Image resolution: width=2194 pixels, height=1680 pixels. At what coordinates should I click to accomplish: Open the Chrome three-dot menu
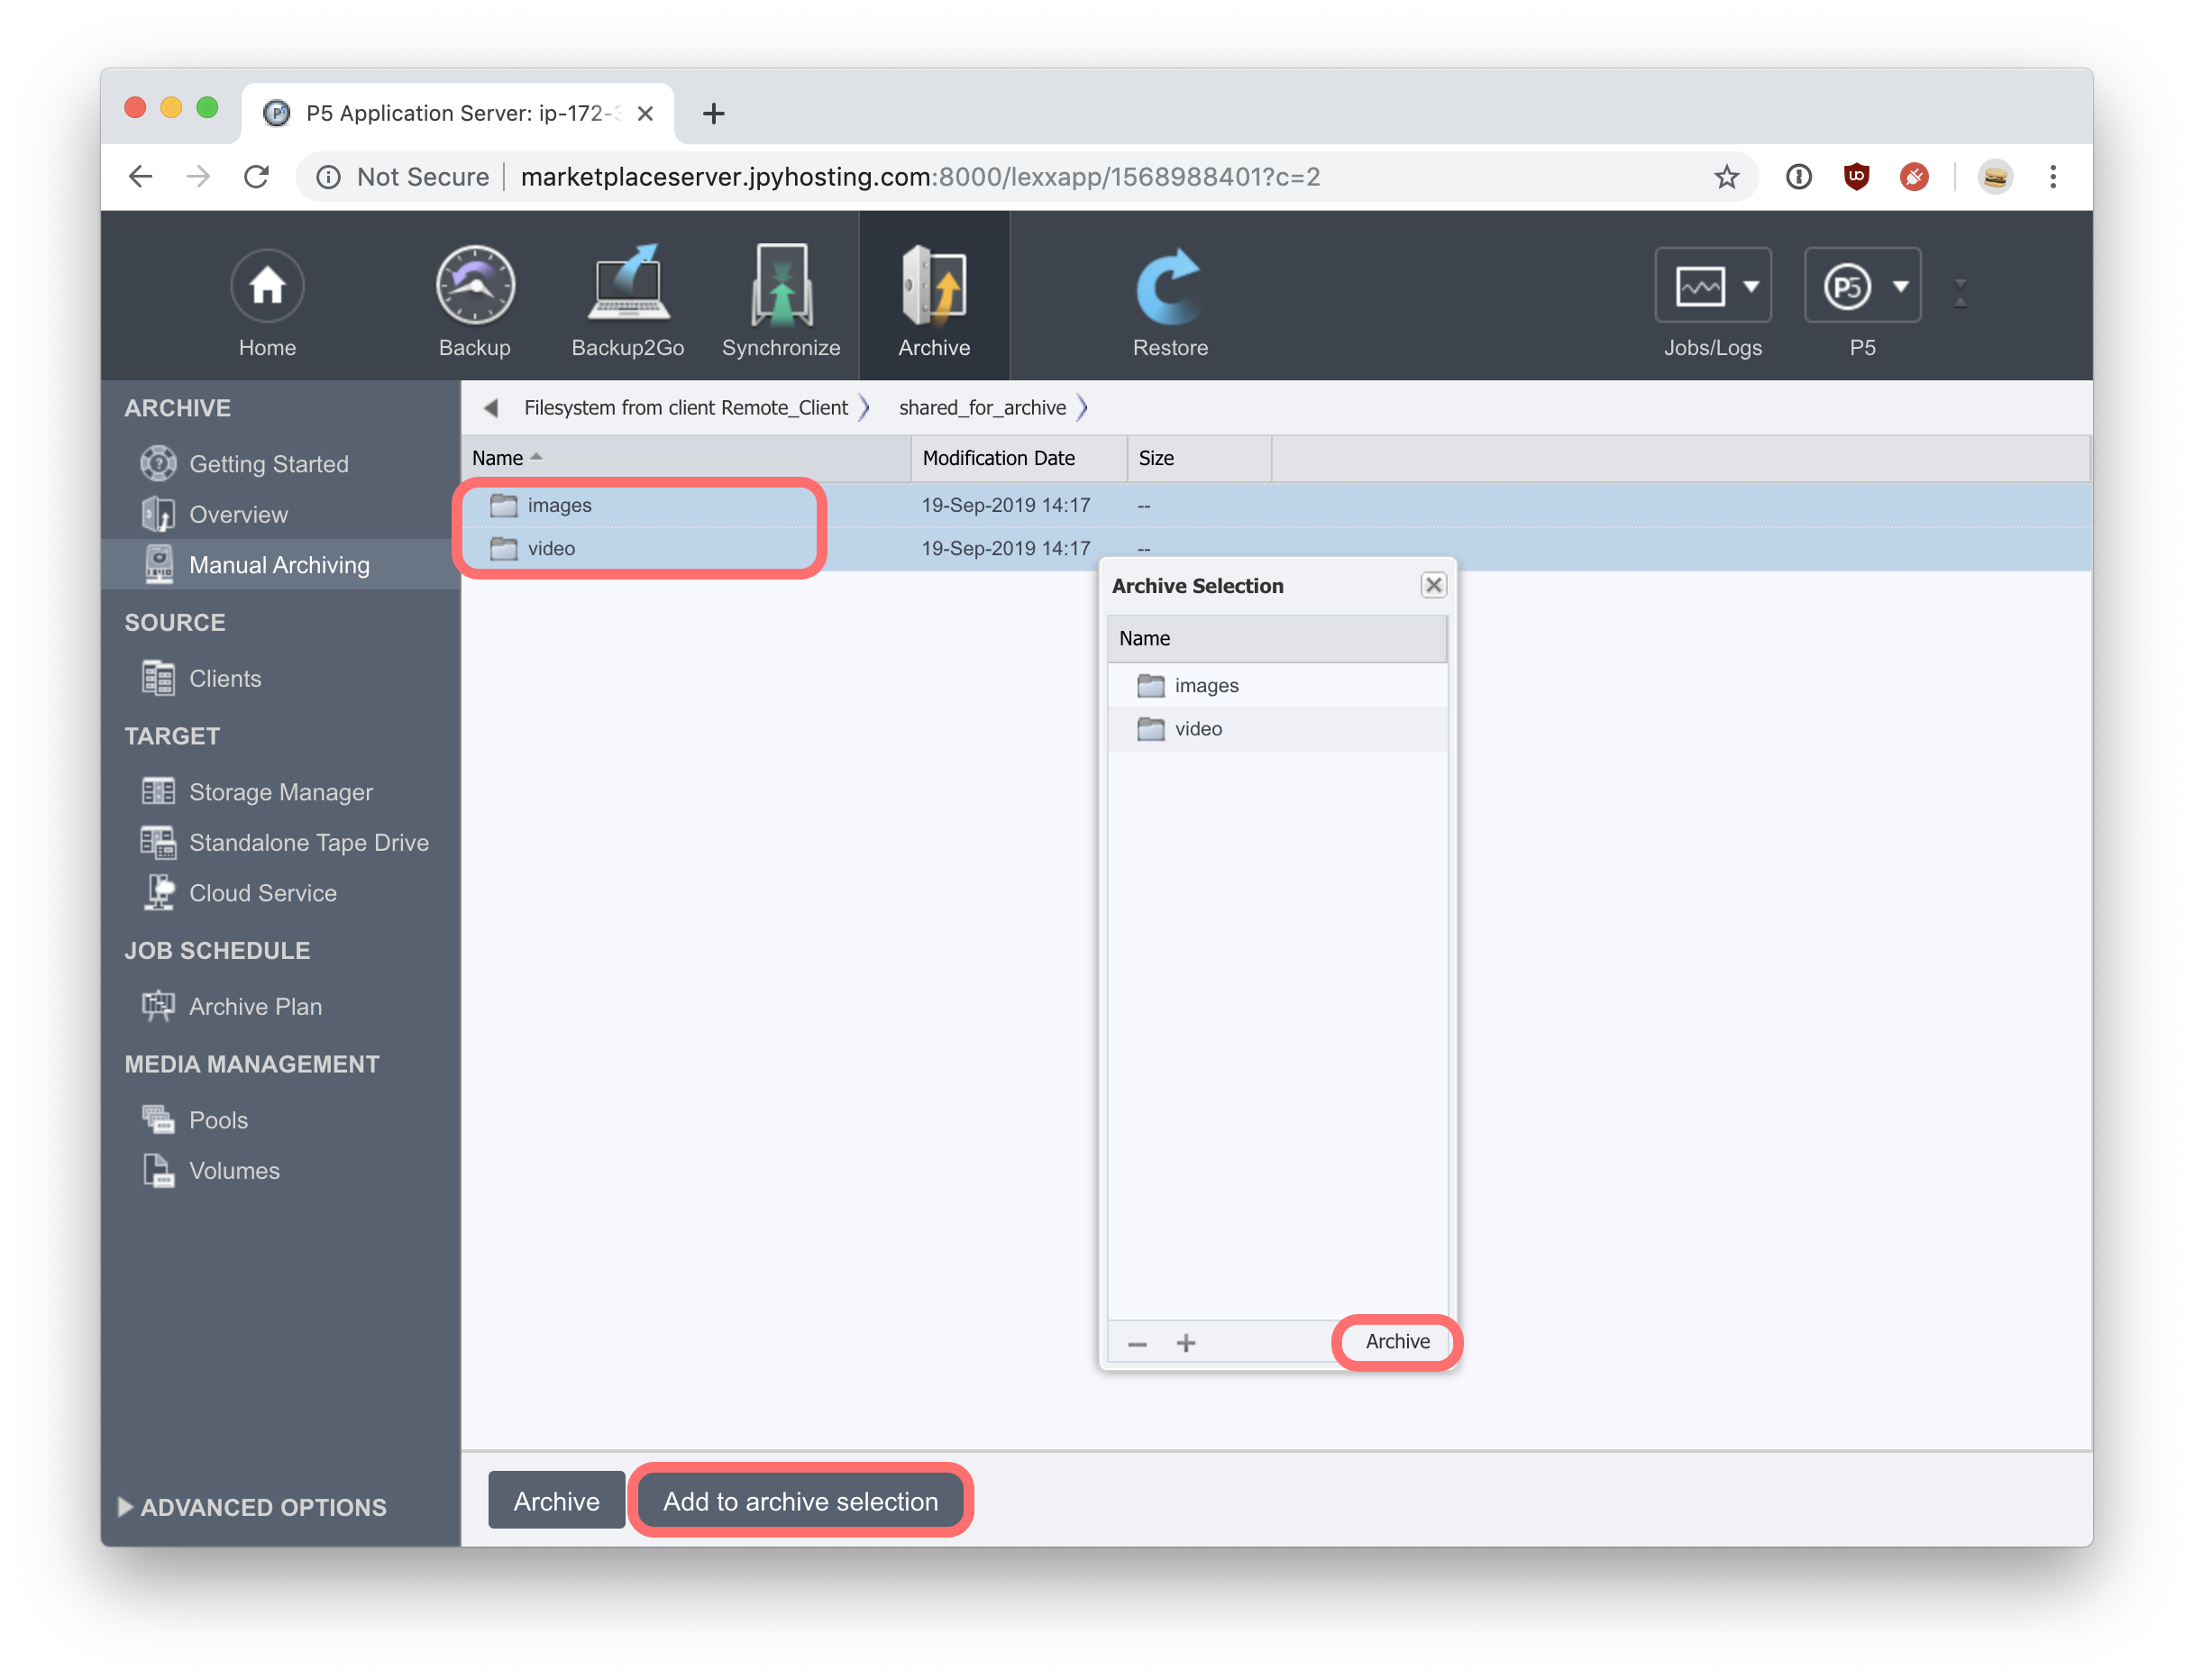tap(2053, 177)
